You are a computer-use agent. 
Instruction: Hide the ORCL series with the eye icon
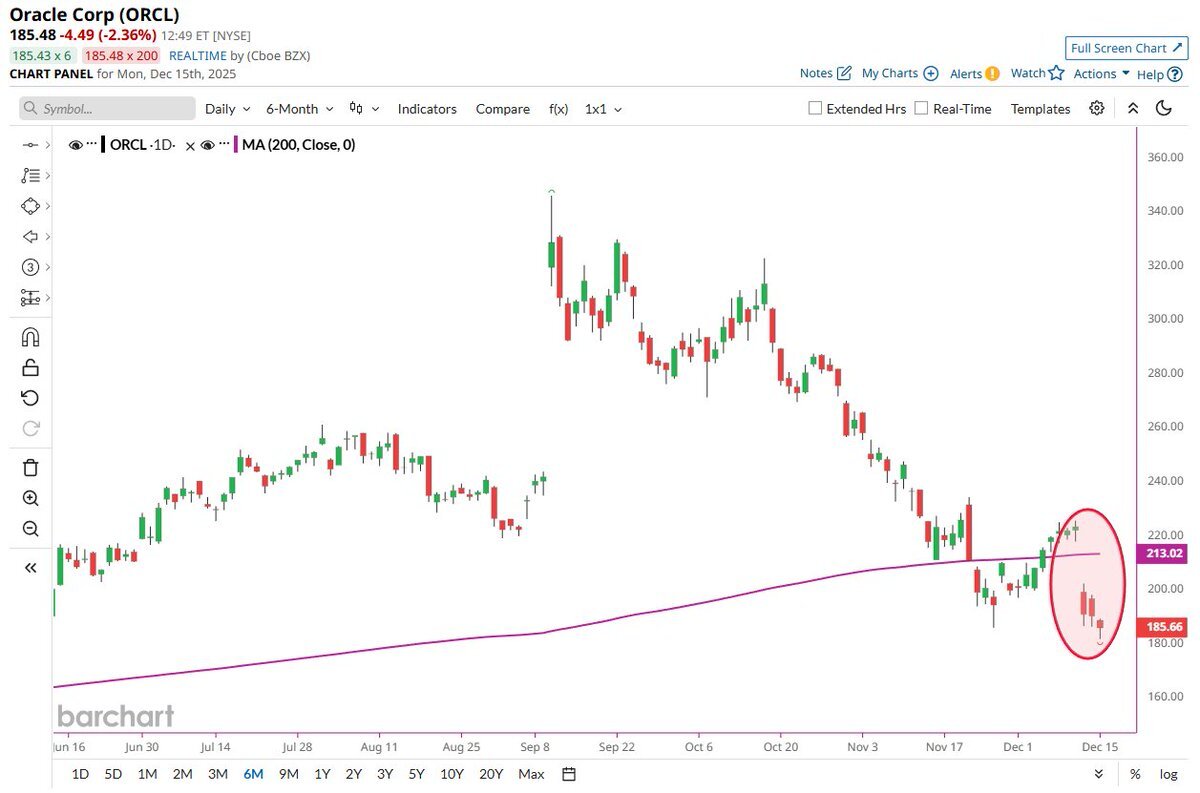(76, 145)
